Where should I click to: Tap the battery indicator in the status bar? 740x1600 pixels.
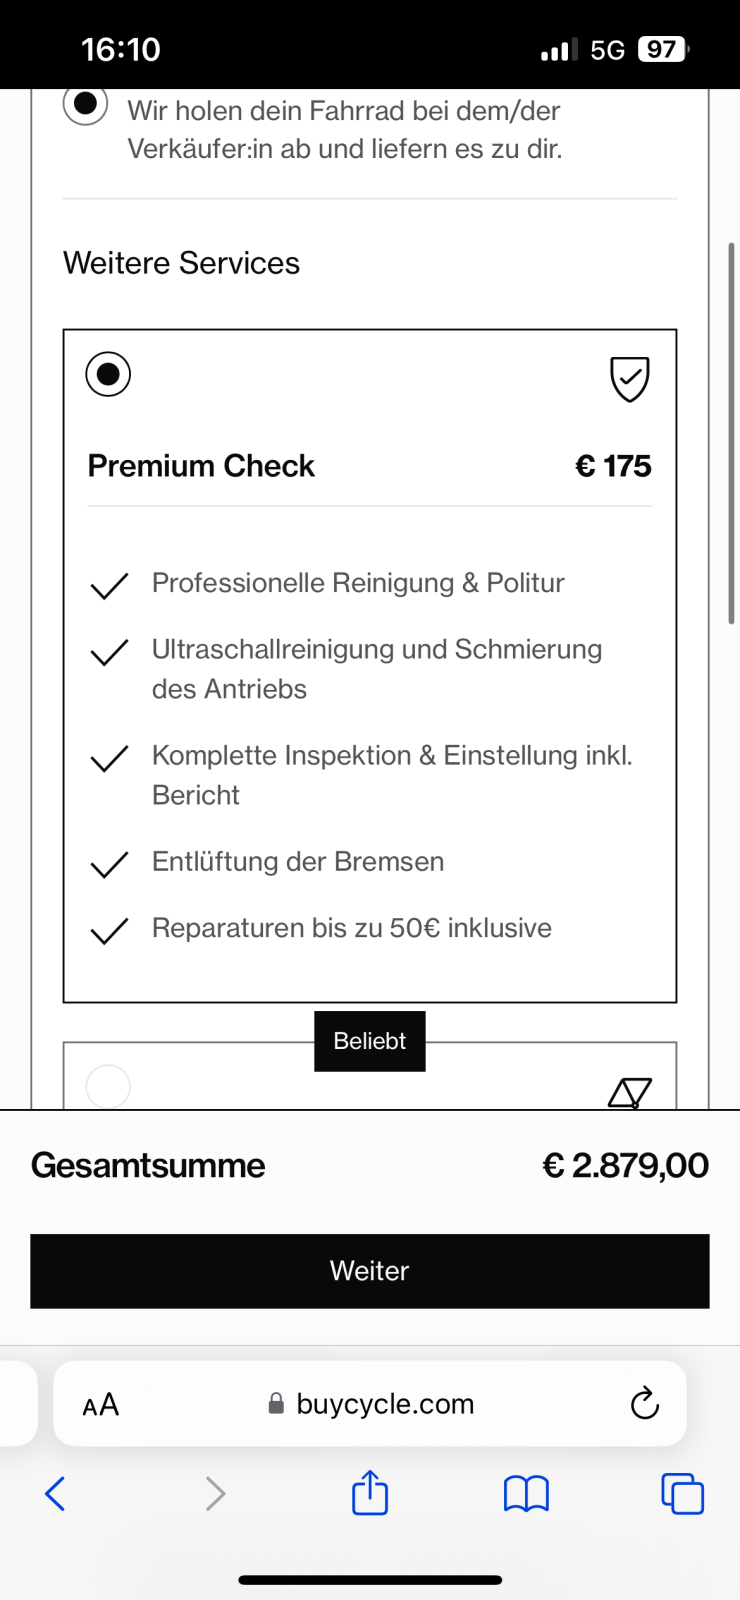[662, 49]
